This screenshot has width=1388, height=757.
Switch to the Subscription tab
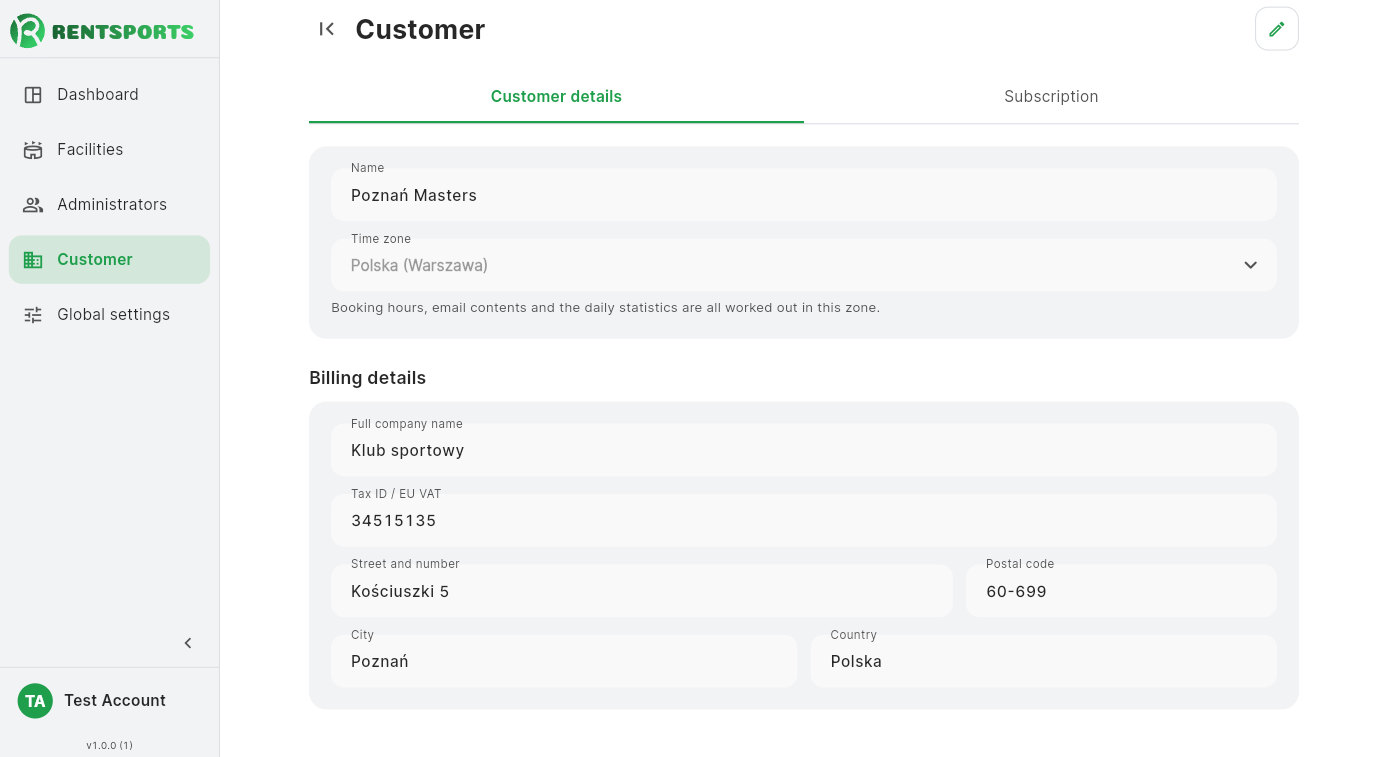[x=1051, y=97]
